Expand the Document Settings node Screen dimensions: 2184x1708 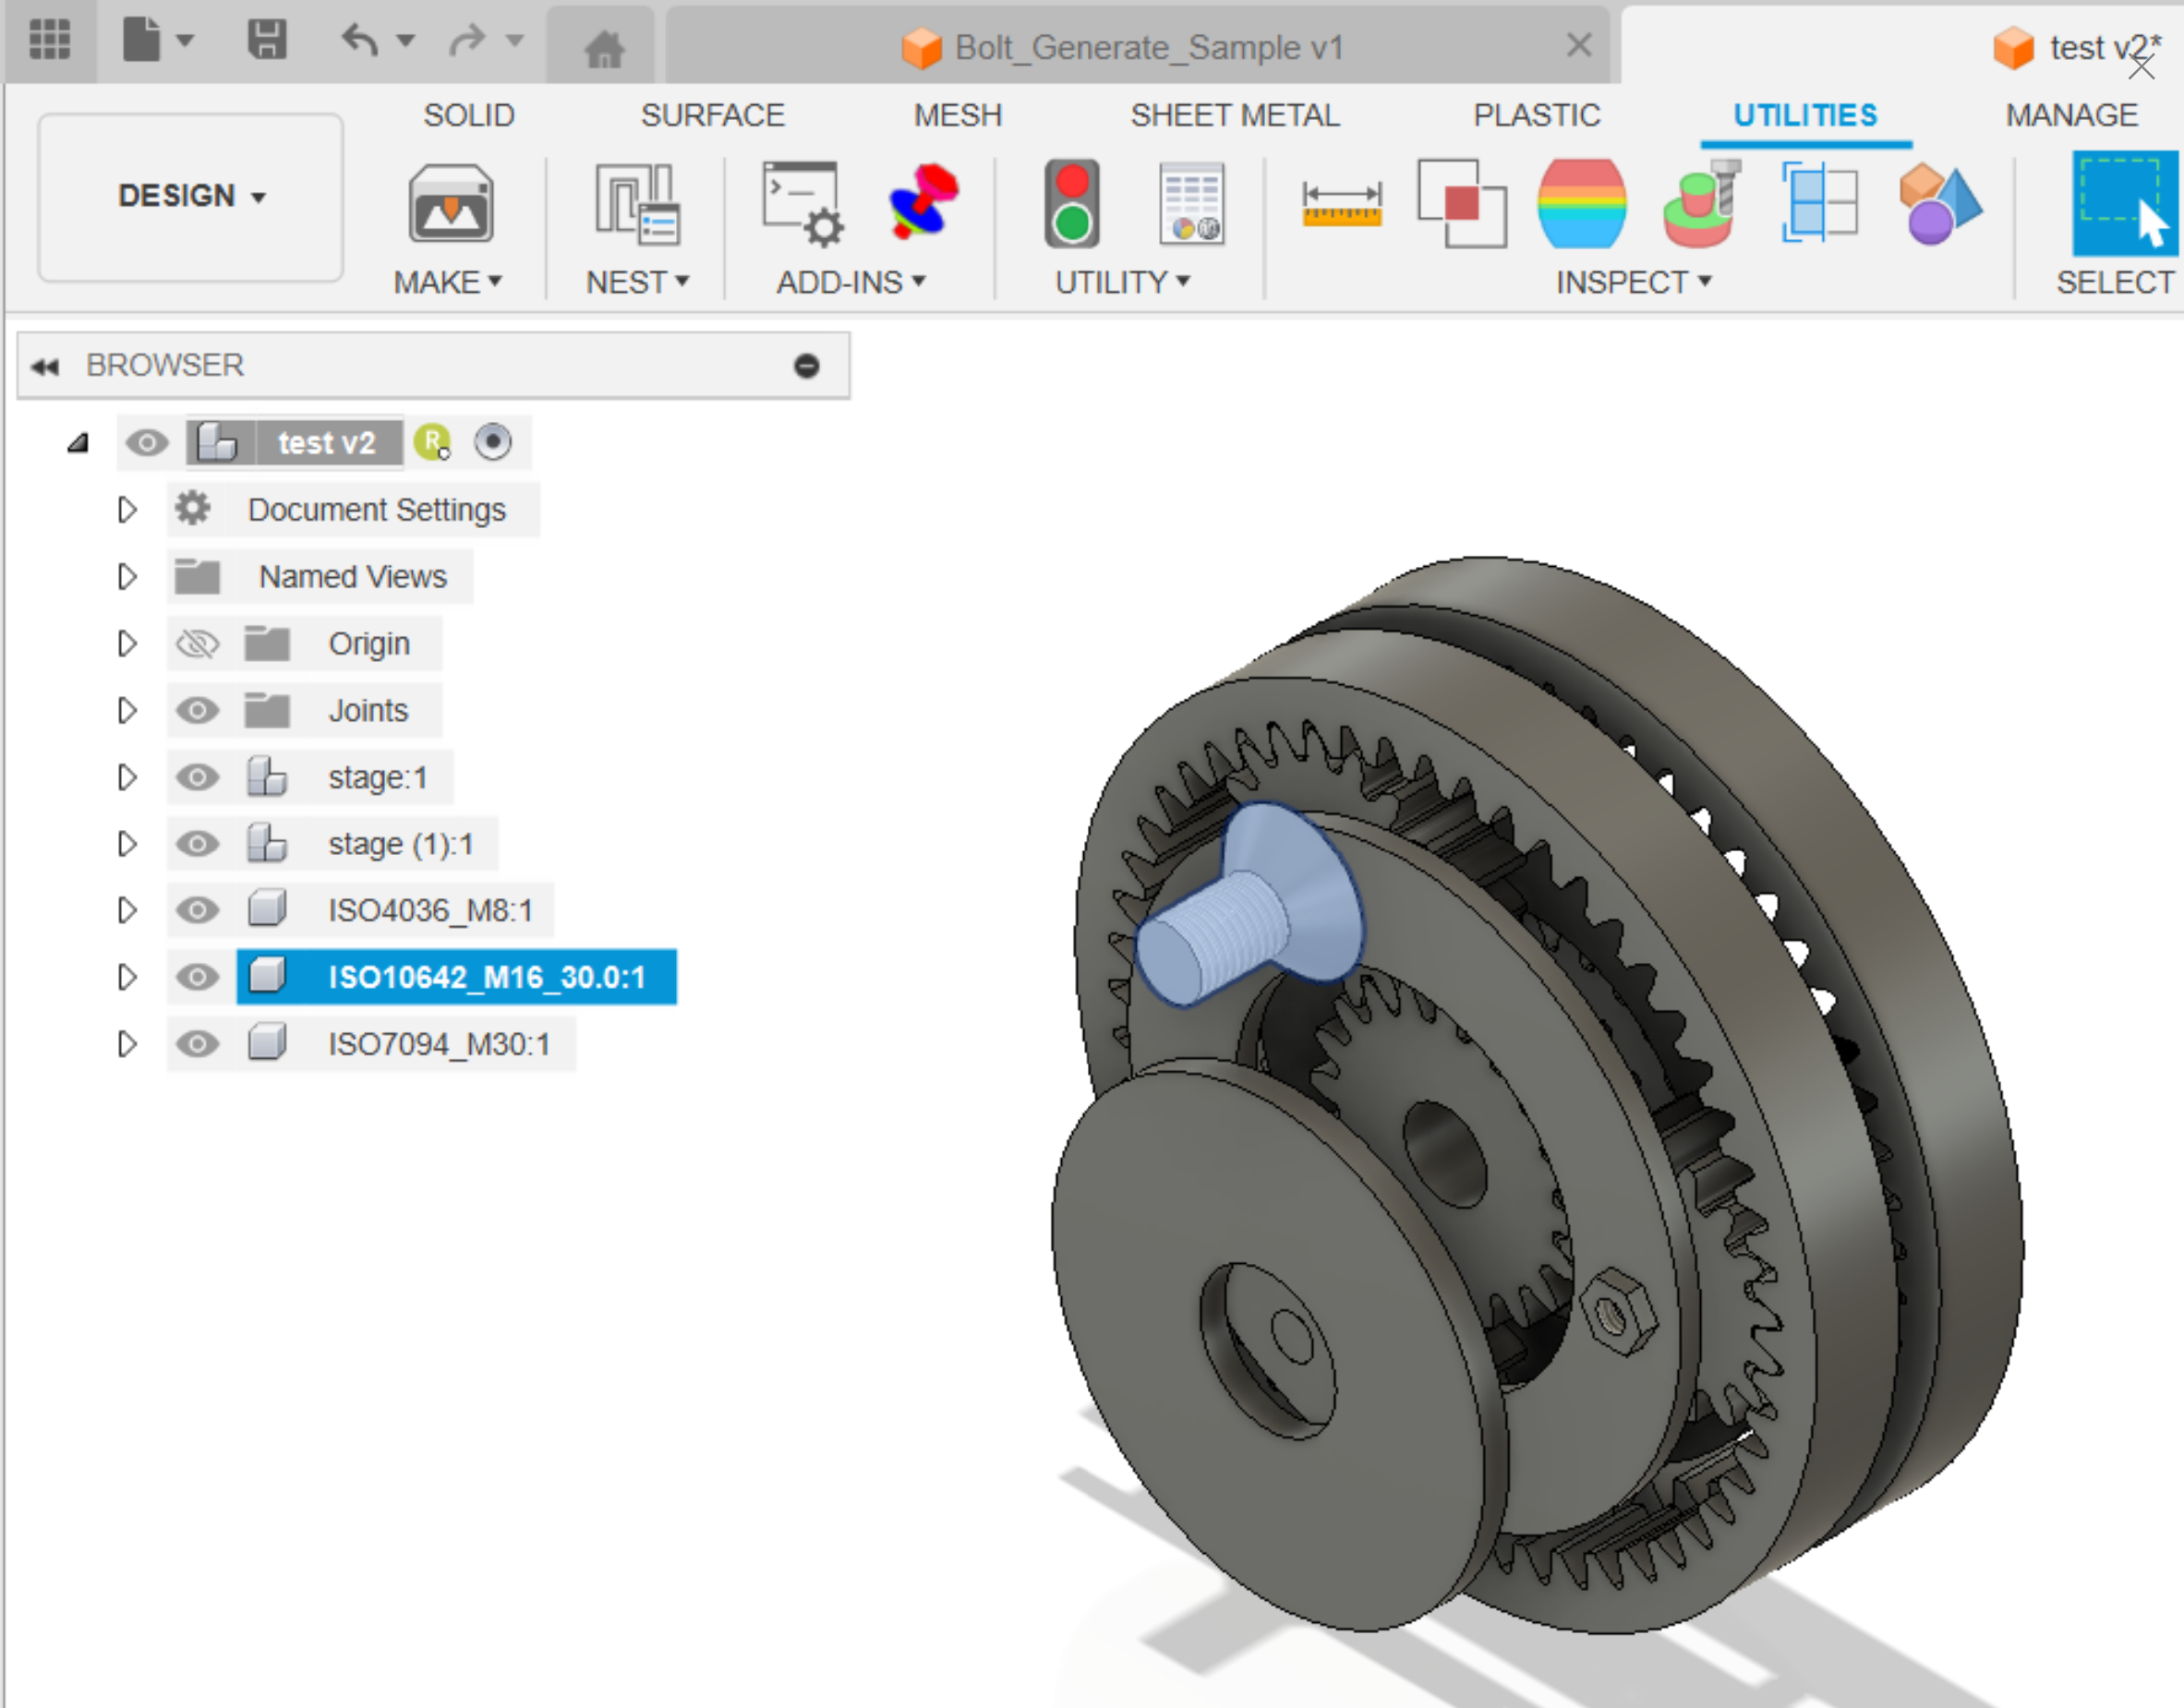[x=126, y=510]
